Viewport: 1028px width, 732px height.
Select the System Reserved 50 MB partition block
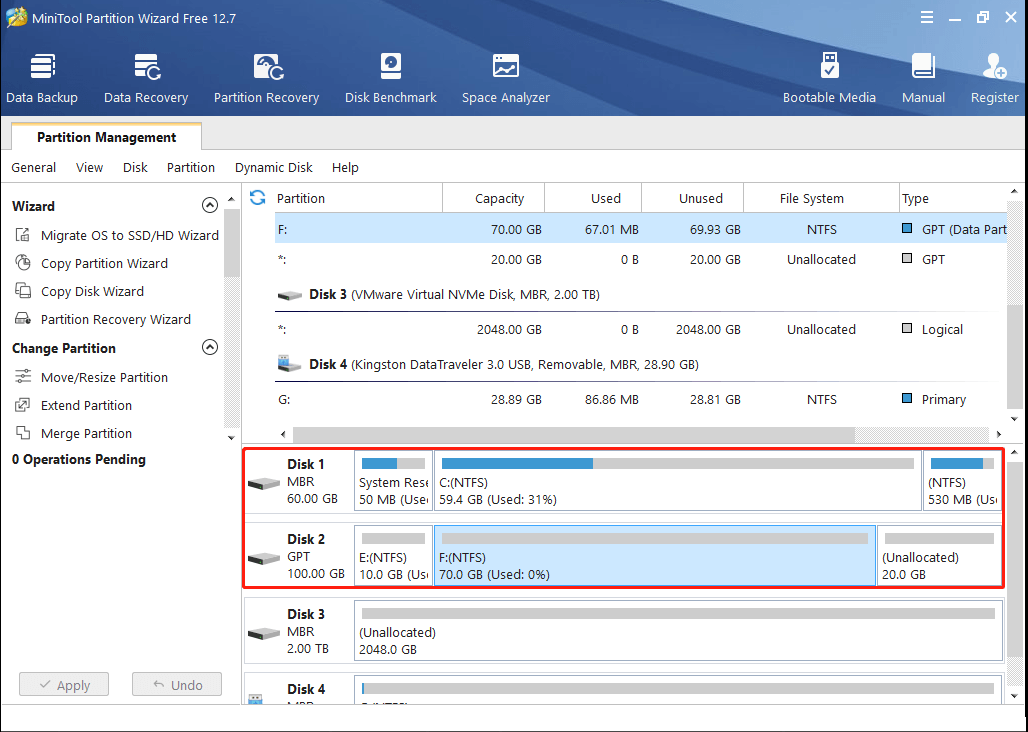(393, 481)
